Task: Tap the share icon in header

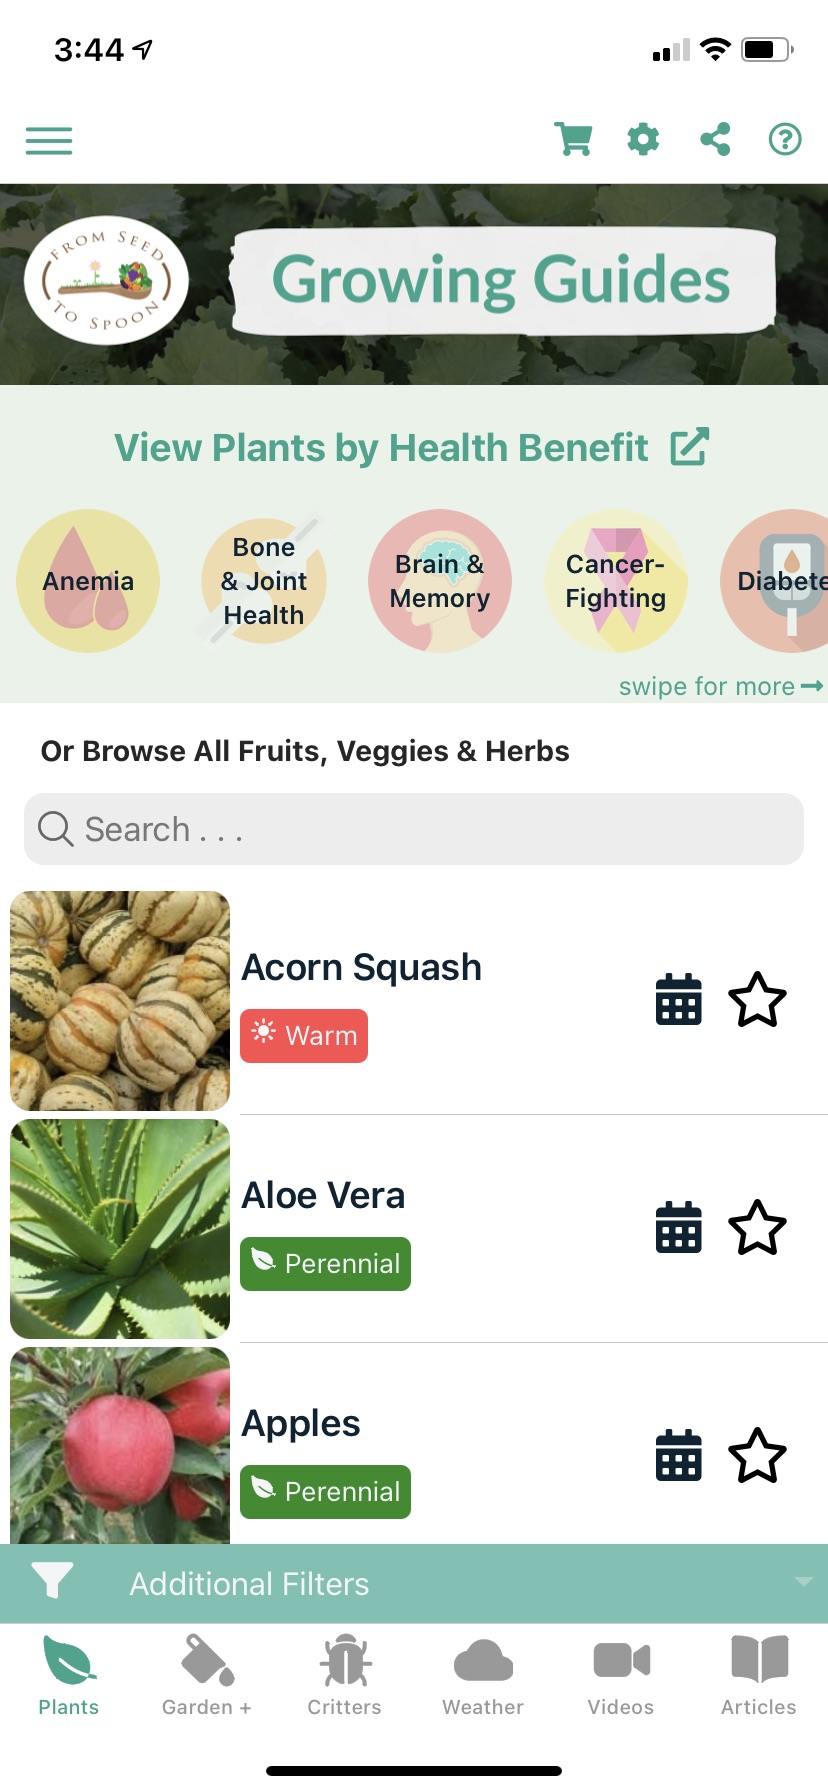Action: click(x=715, y=139)
